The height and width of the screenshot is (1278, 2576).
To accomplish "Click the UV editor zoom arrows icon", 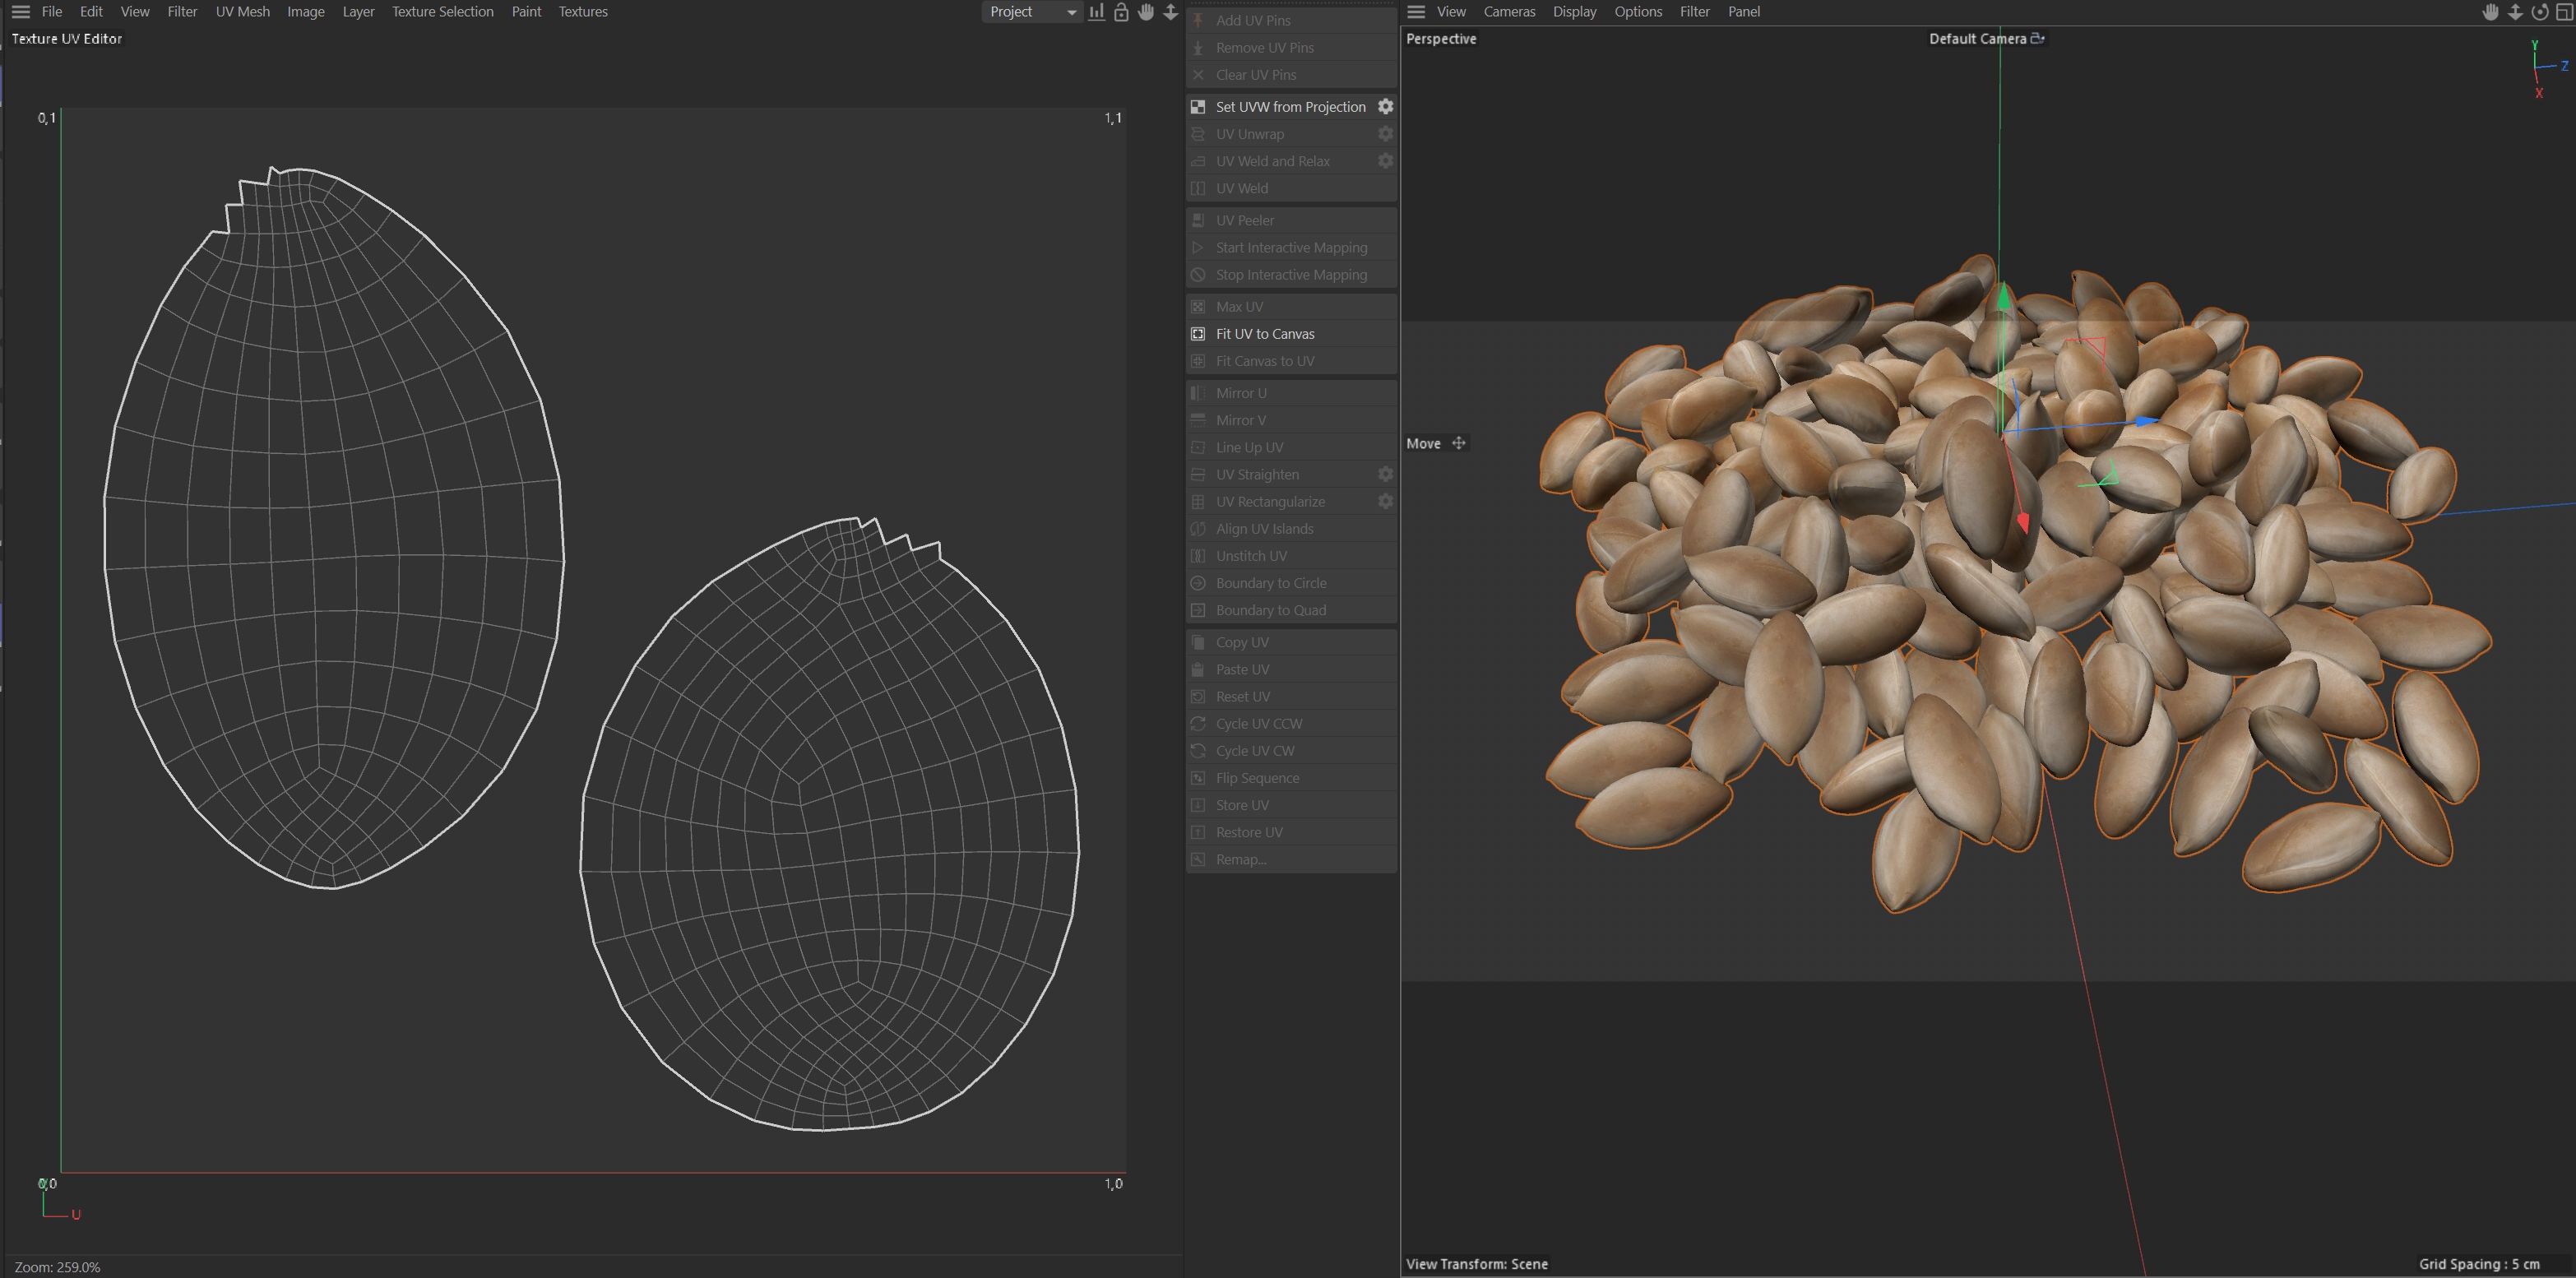I will (1170, 12).
